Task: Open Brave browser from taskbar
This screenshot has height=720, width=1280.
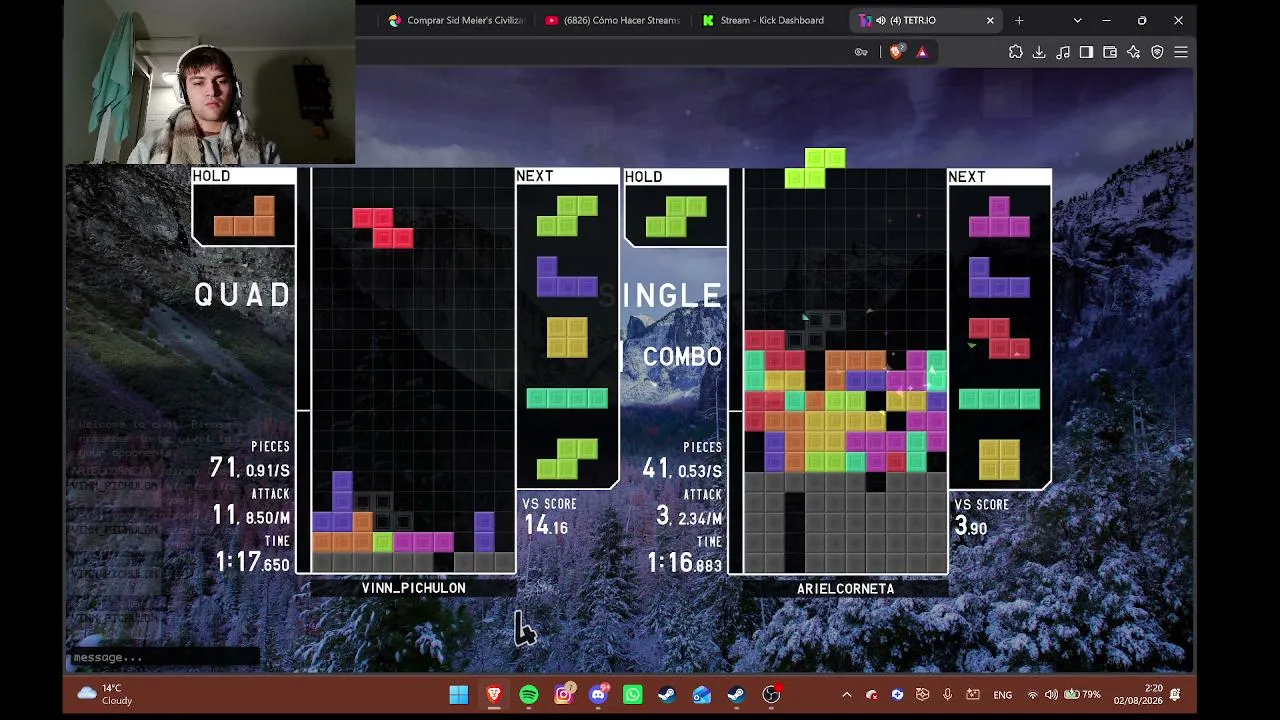Action: (x=494, y=694)
